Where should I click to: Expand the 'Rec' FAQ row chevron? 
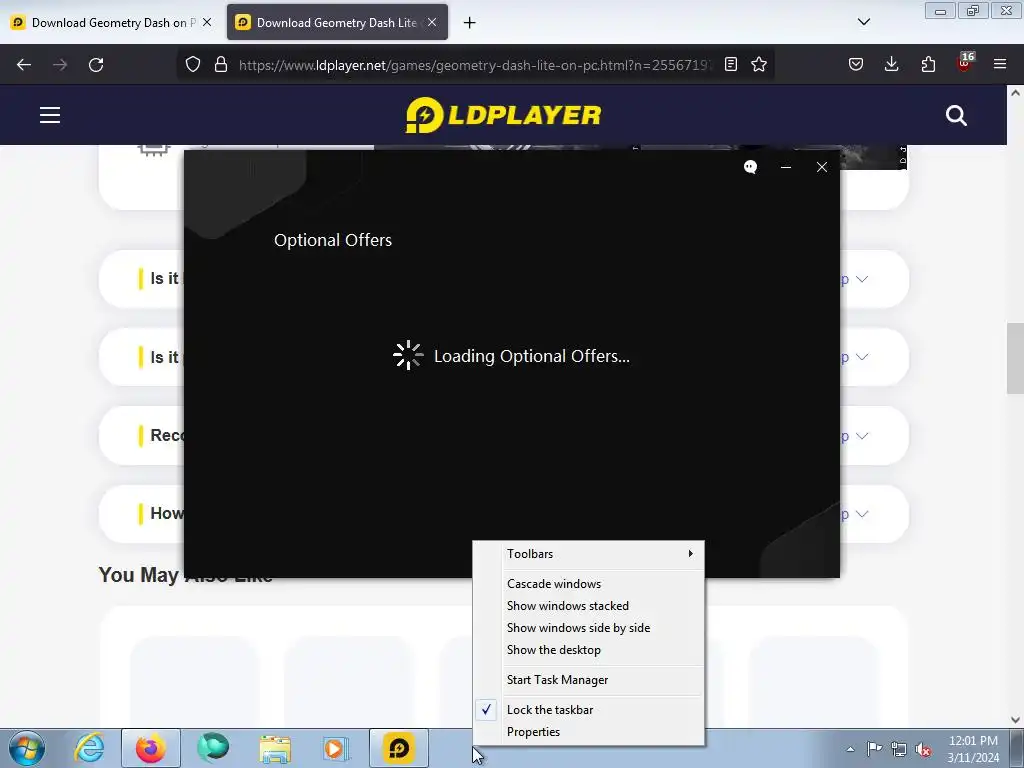pyautogui.click(x=862, y=436)
